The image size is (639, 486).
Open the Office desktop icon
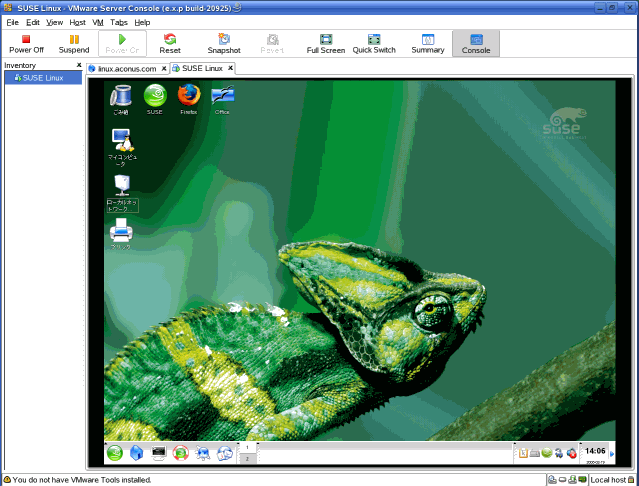pyautogui.click(x=222, y=98)
